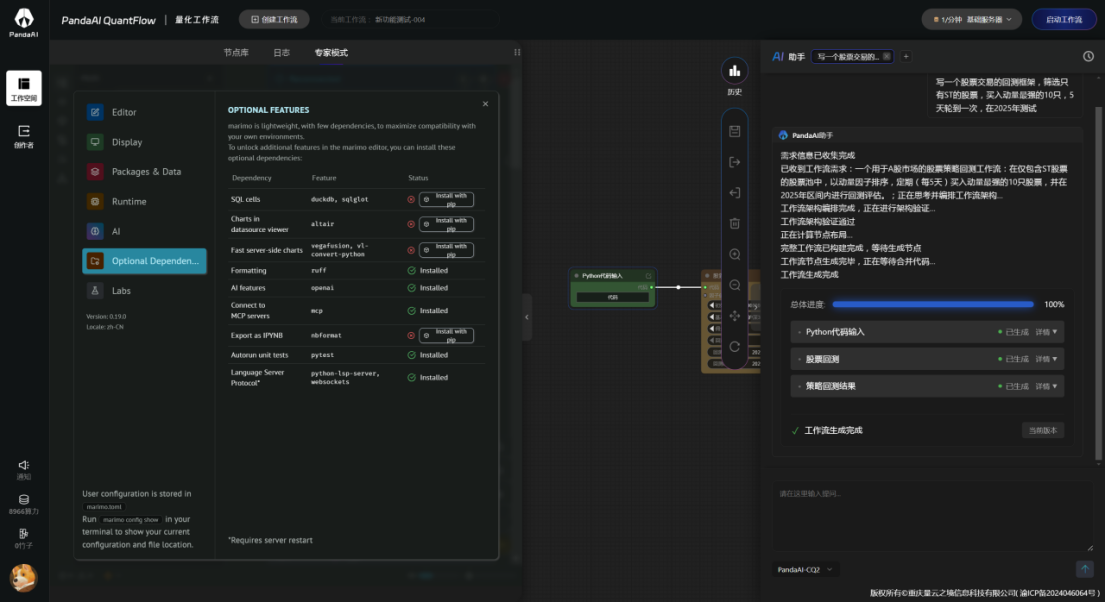The height and width of the screenshot is (603, 1105).
Task: Click the send arrow button in chat
Action: 1084,568
